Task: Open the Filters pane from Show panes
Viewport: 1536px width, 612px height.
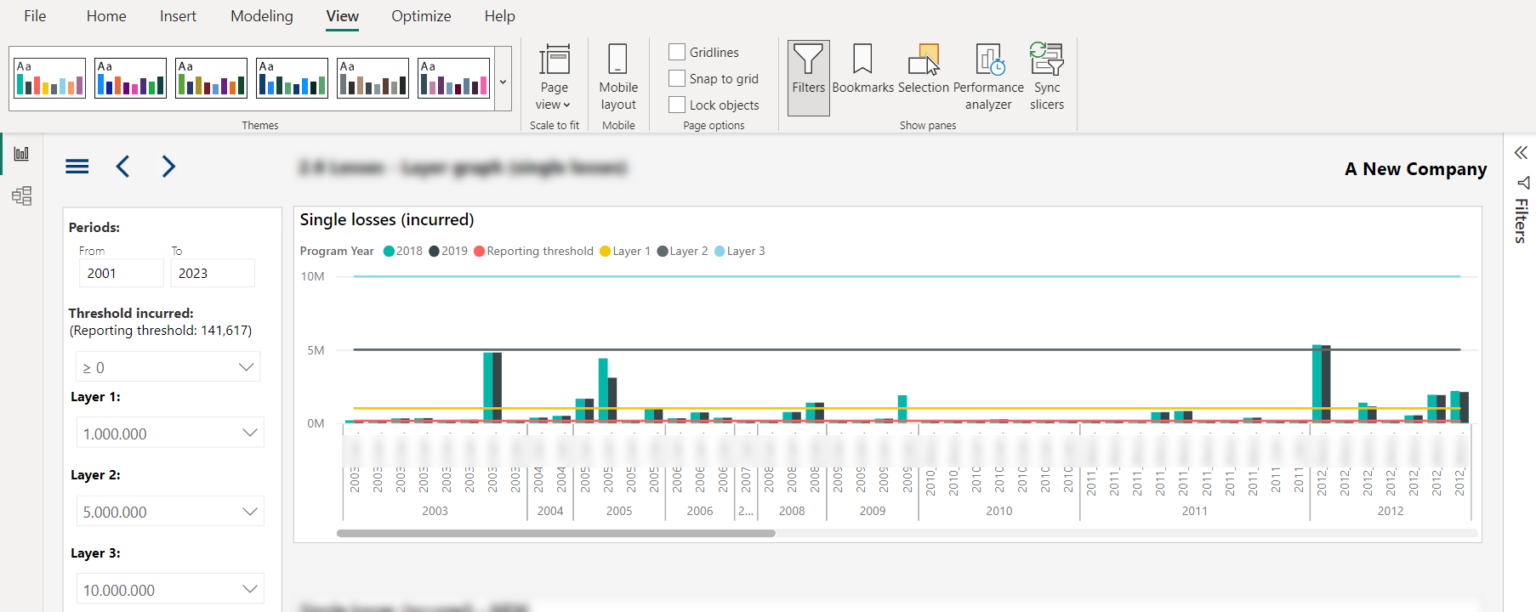Action: (808, 77)
